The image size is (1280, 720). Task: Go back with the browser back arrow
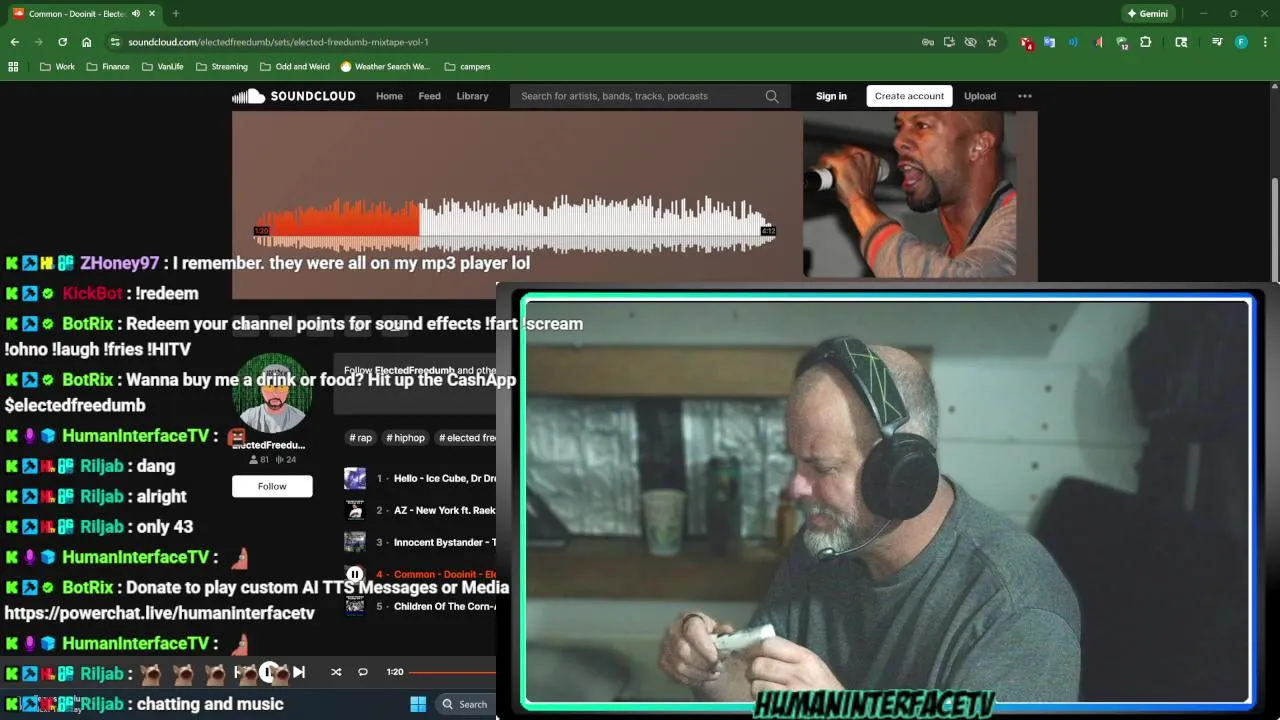[14, 42]
